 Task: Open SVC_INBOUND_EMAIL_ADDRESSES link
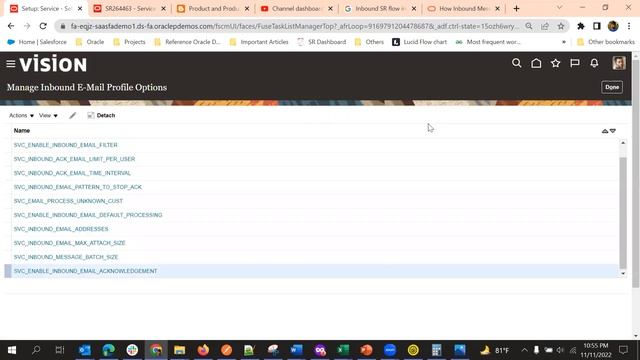tap(61, 229)
